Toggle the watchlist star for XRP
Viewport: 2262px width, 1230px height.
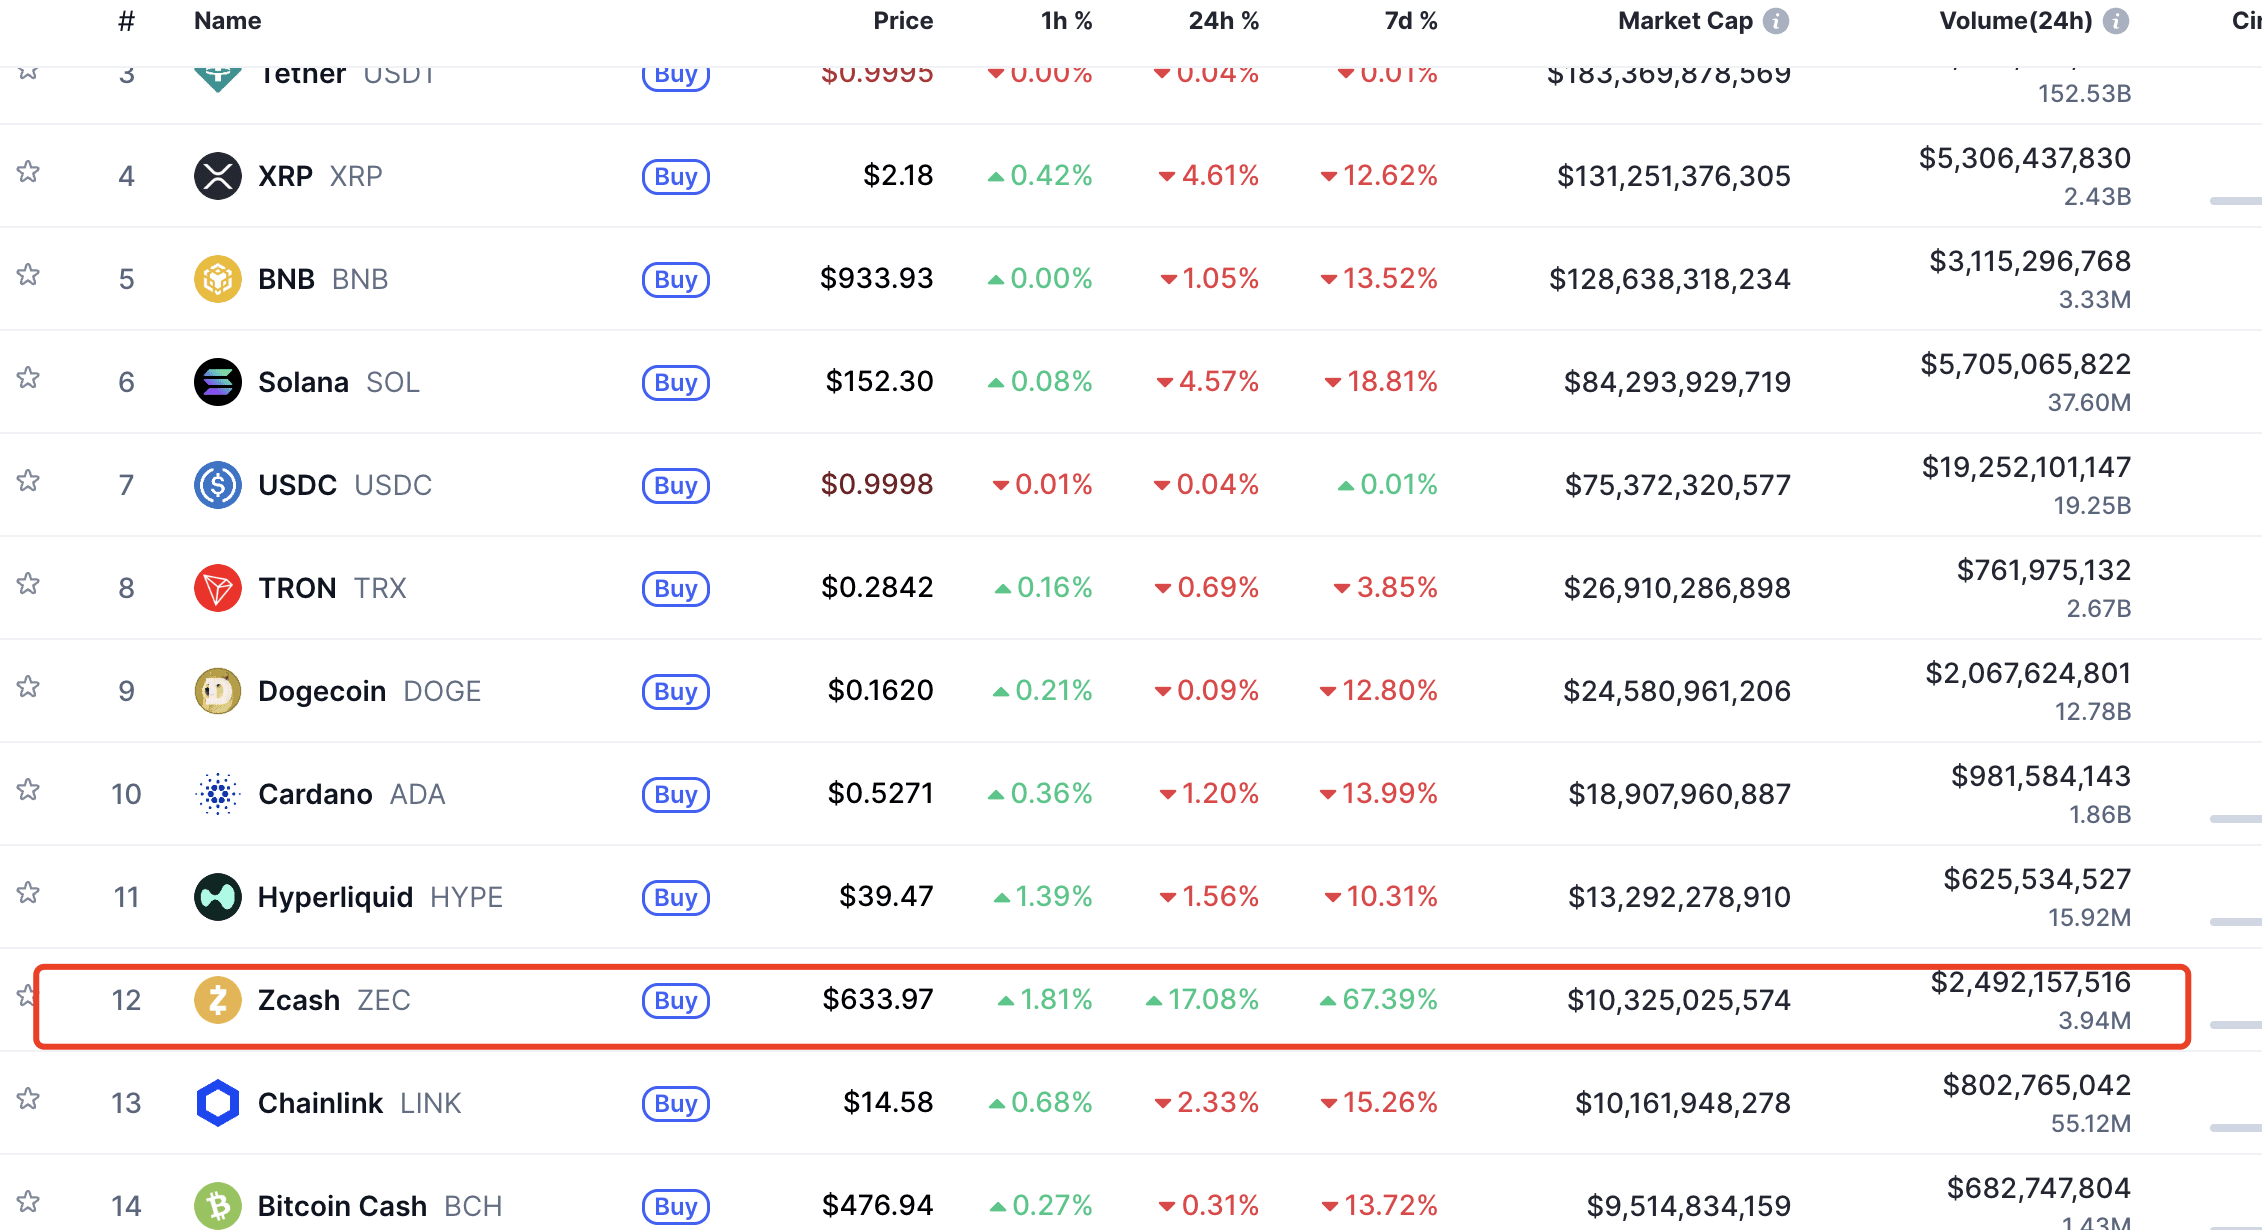(28, 173)
